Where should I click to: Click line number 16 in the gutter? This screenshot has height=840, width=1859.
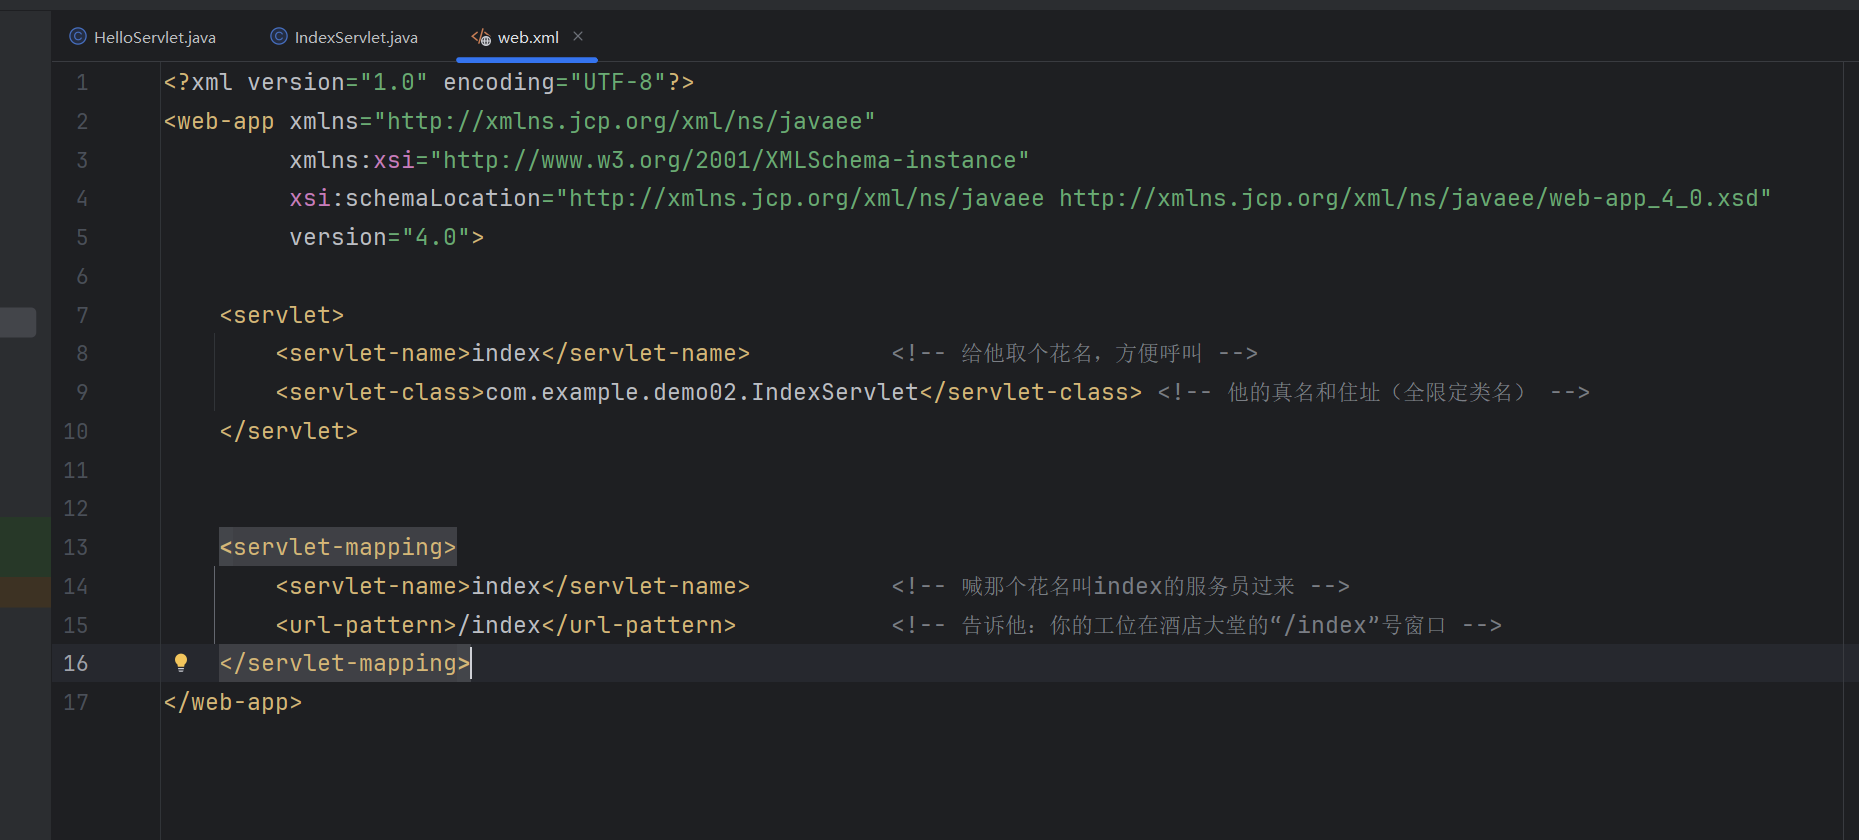tap(76, 663)
